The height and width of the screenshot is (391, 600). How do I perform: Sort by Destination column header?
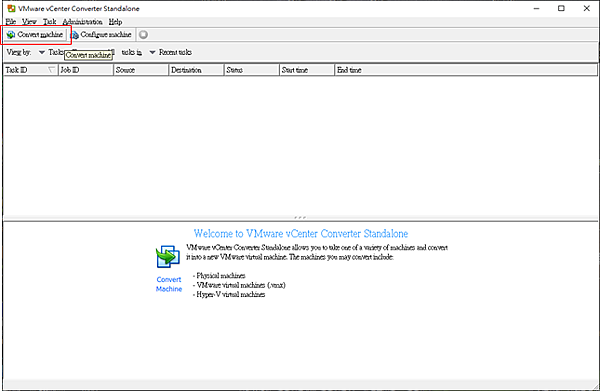(x=196, y=70)
